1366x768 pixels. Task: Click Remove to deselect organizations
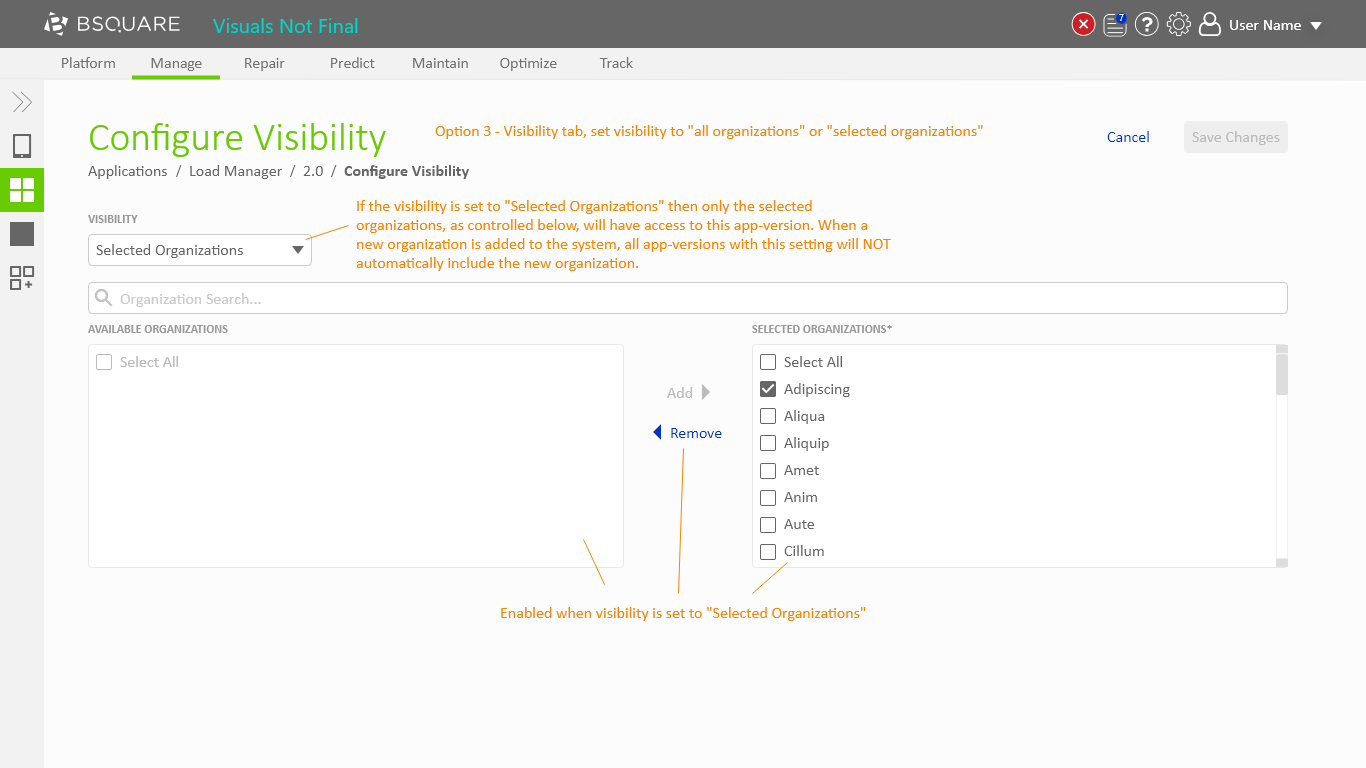click(x=688, y=433)
